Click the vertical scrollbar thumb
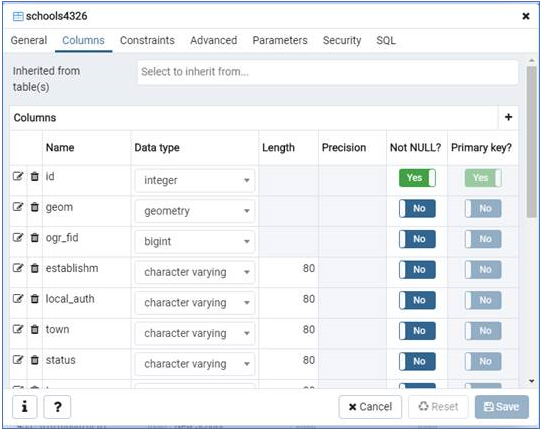Image resolution: width=542 pixels, height=431 pixels. (x=532, y=142)
